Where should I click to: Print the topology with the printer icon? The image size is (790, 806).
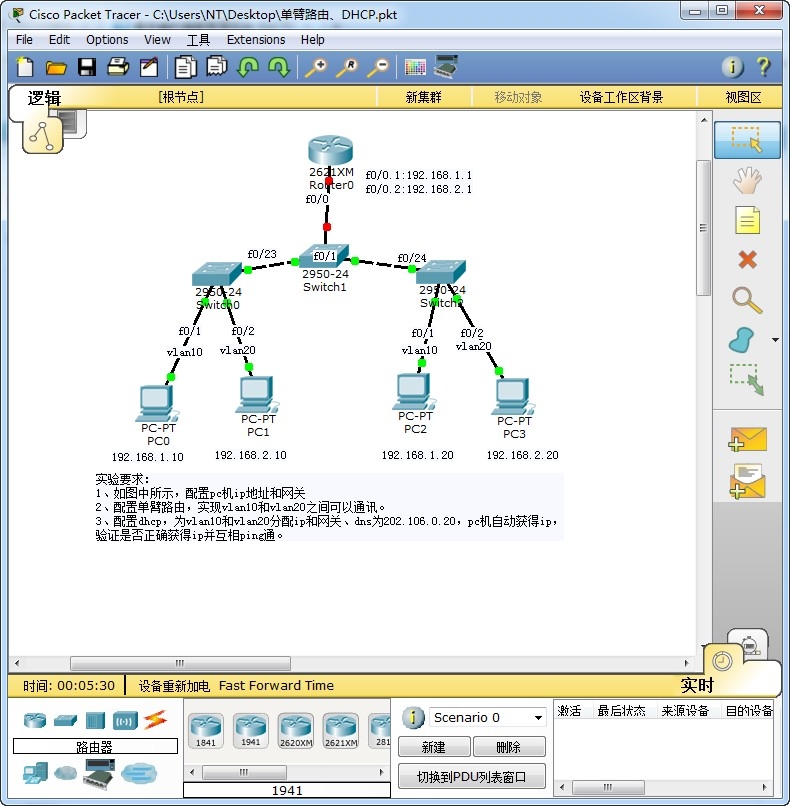click(x=118, y=67)
